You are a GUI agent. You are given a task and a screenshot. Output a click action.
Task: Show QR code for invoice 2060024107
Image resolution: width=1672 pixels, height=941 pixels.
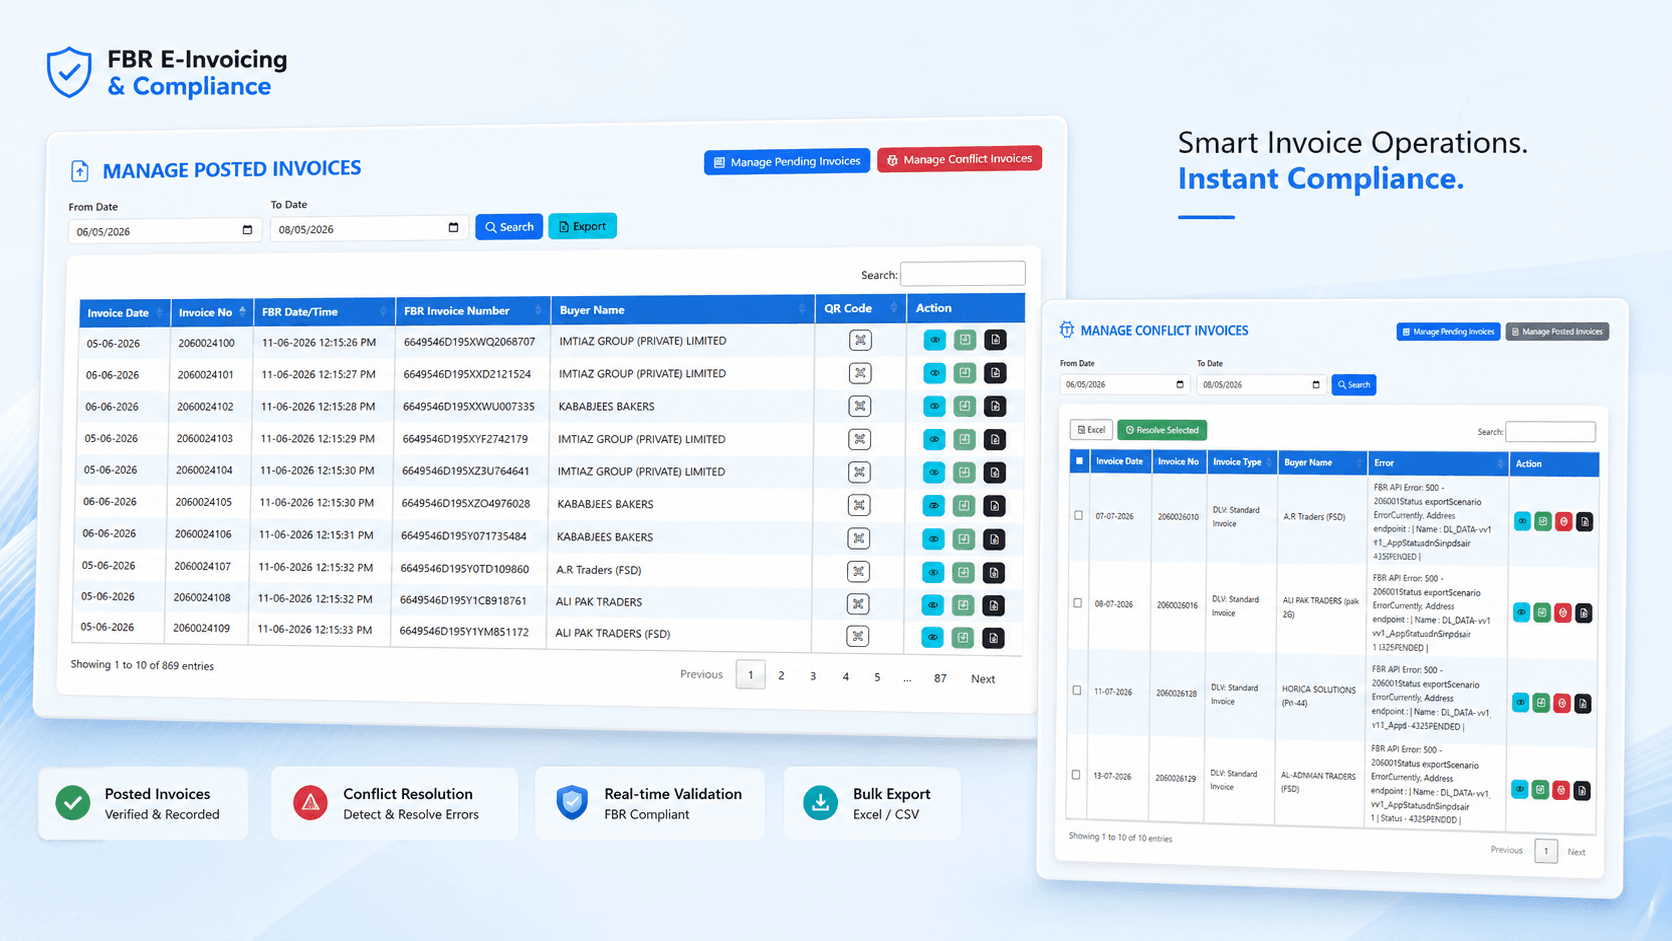pos(858,572)
